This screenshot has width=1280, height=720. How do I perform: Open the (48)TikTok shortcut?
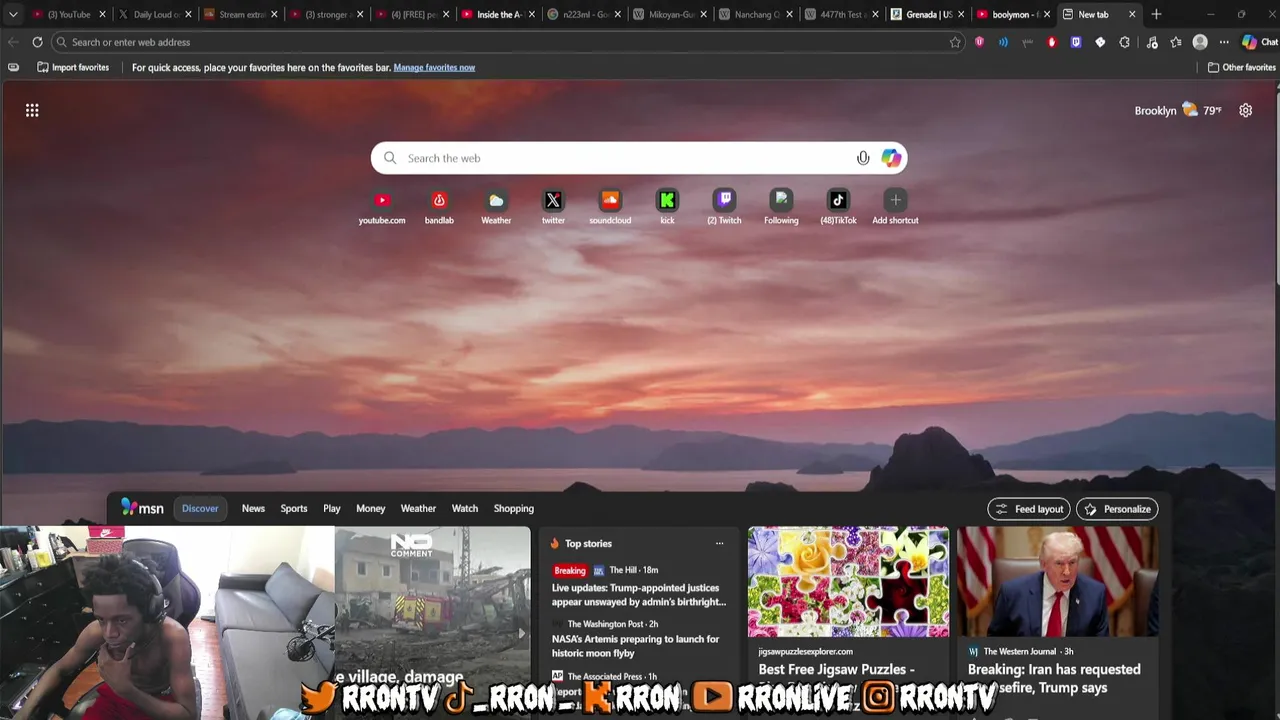(838, 207)
